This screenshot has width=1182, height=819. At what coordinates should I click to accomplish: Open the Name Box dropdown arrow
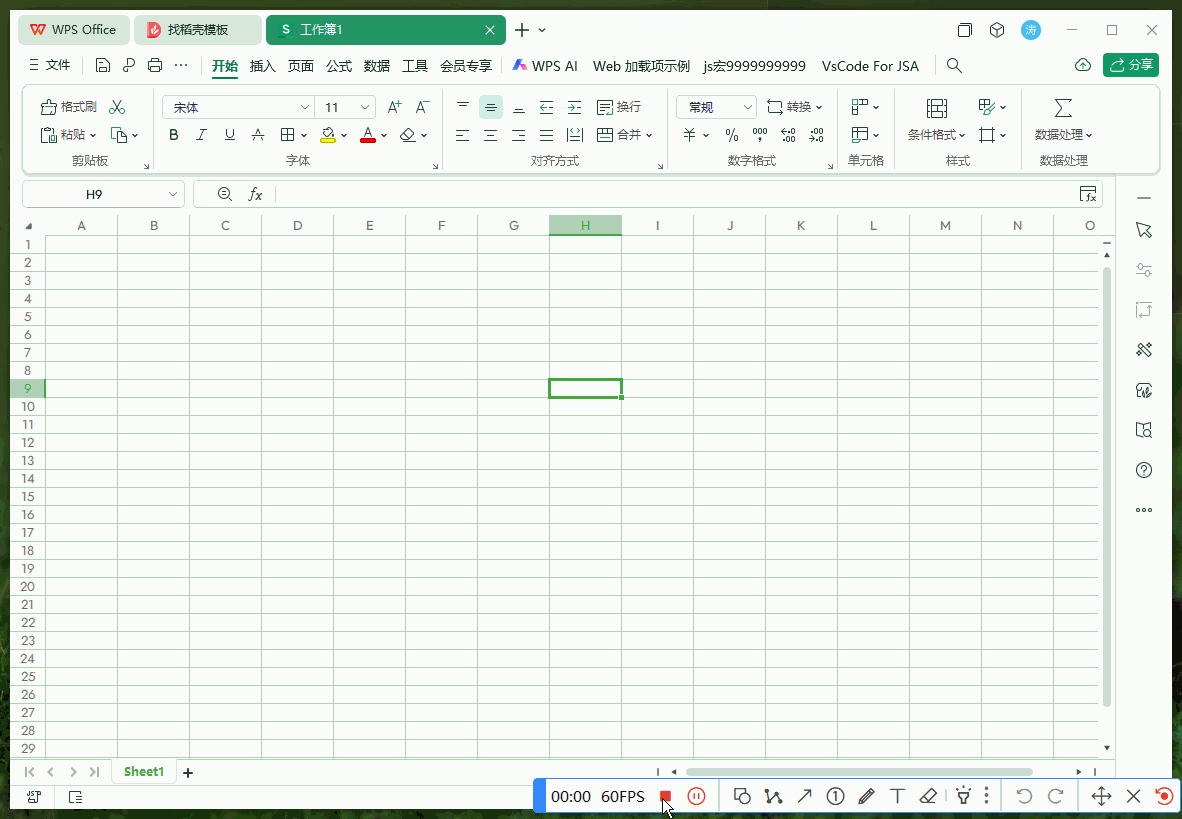[x=173, y=195]
